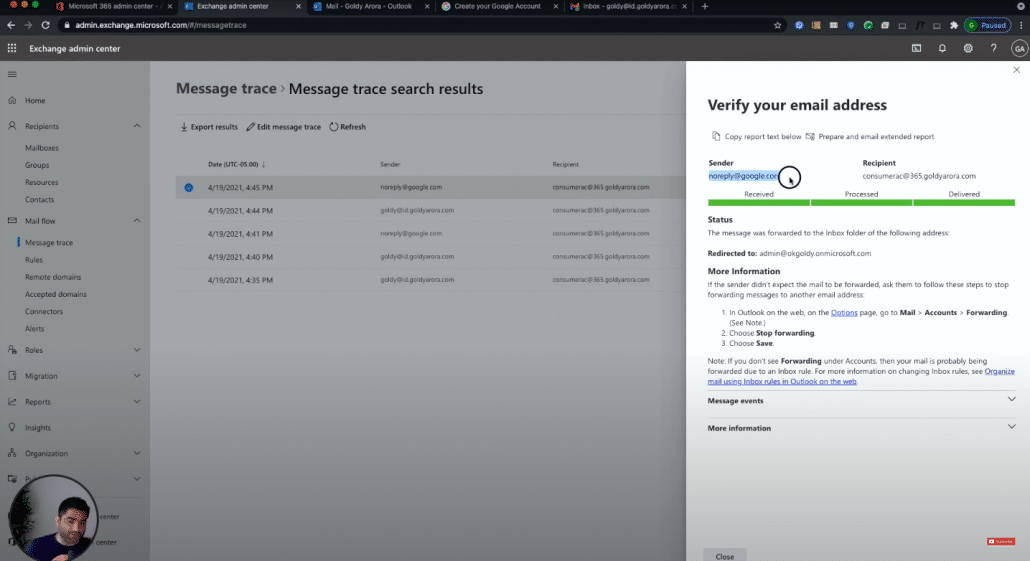Open Resources under Recipients
Screen dimensions: 1030x561
41,182
